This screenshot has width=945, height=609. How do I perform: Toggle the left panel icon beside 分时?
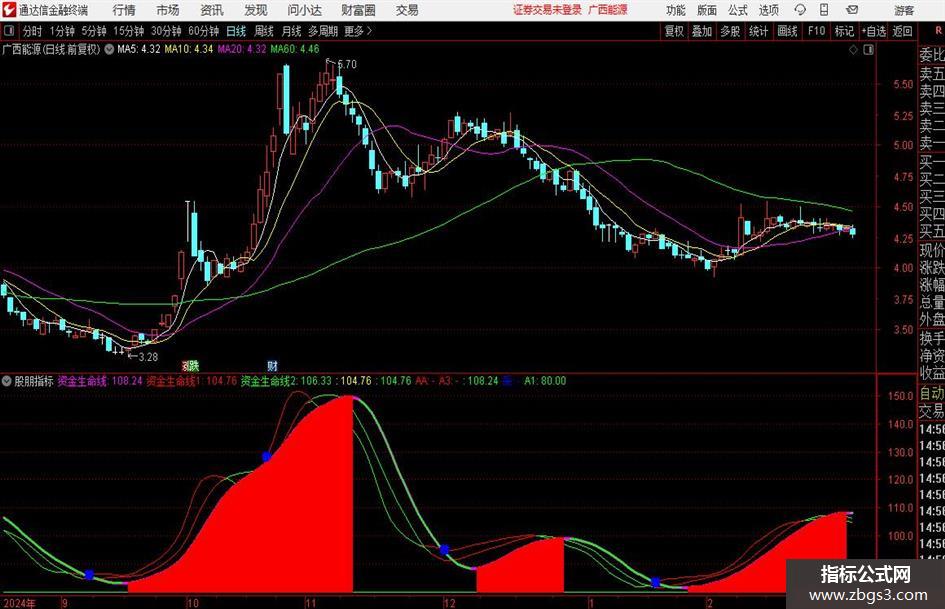[x=9, y=31]
